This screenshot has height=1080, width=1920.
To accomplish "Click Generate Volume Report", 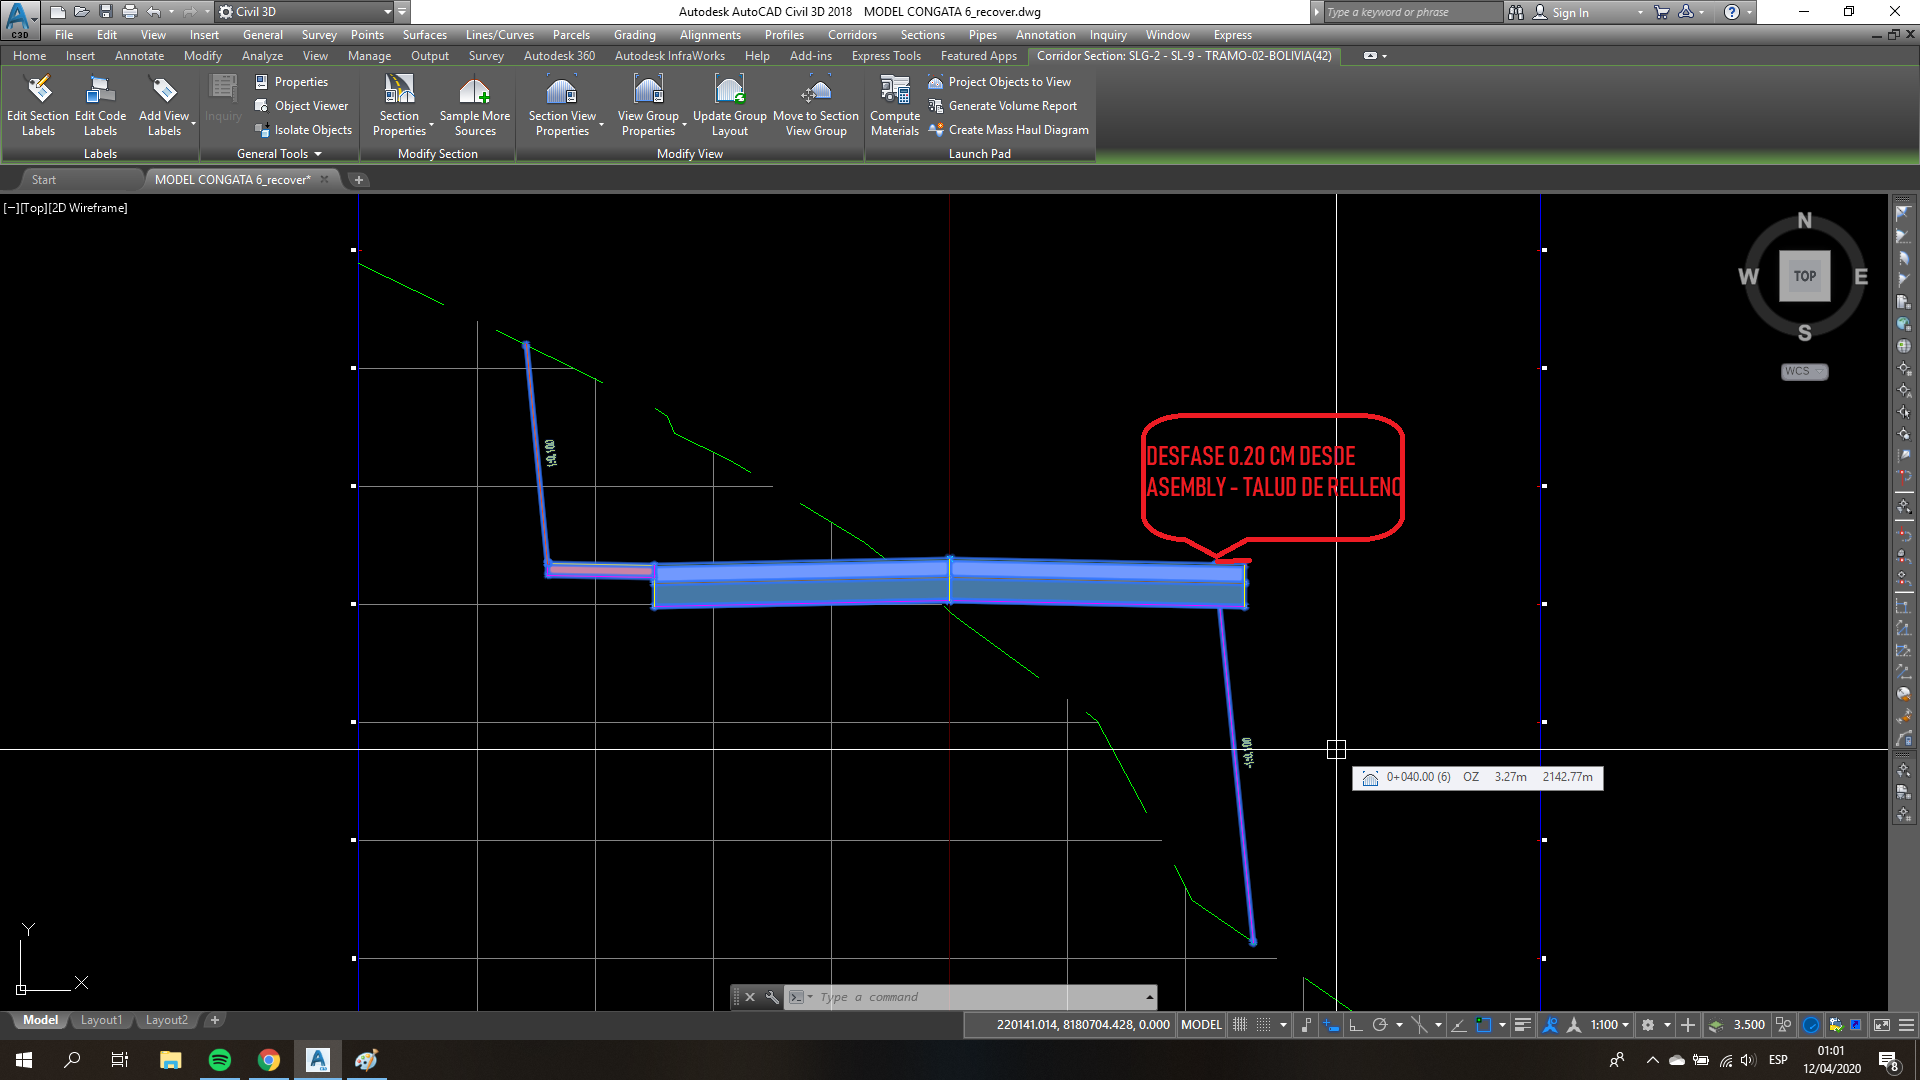I will (x=1002, y=106).
